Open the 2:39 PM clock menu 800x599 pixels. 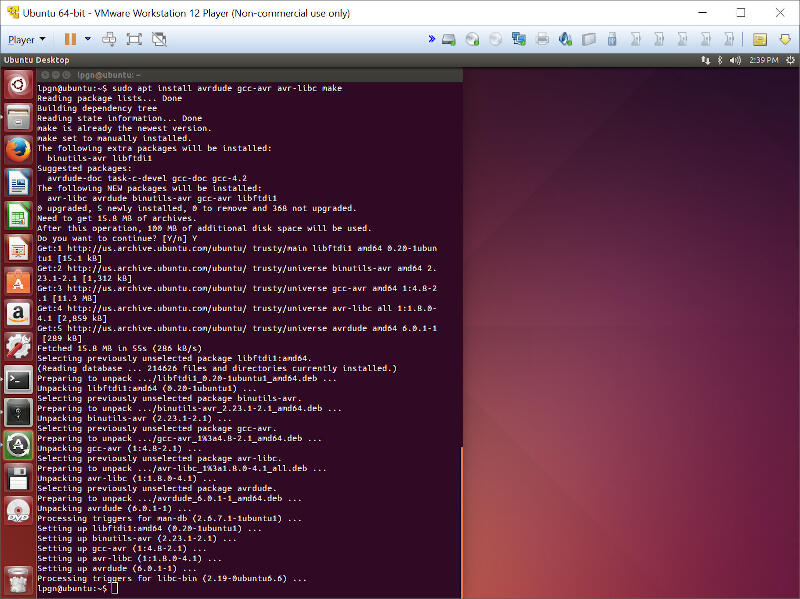point(764,60)
